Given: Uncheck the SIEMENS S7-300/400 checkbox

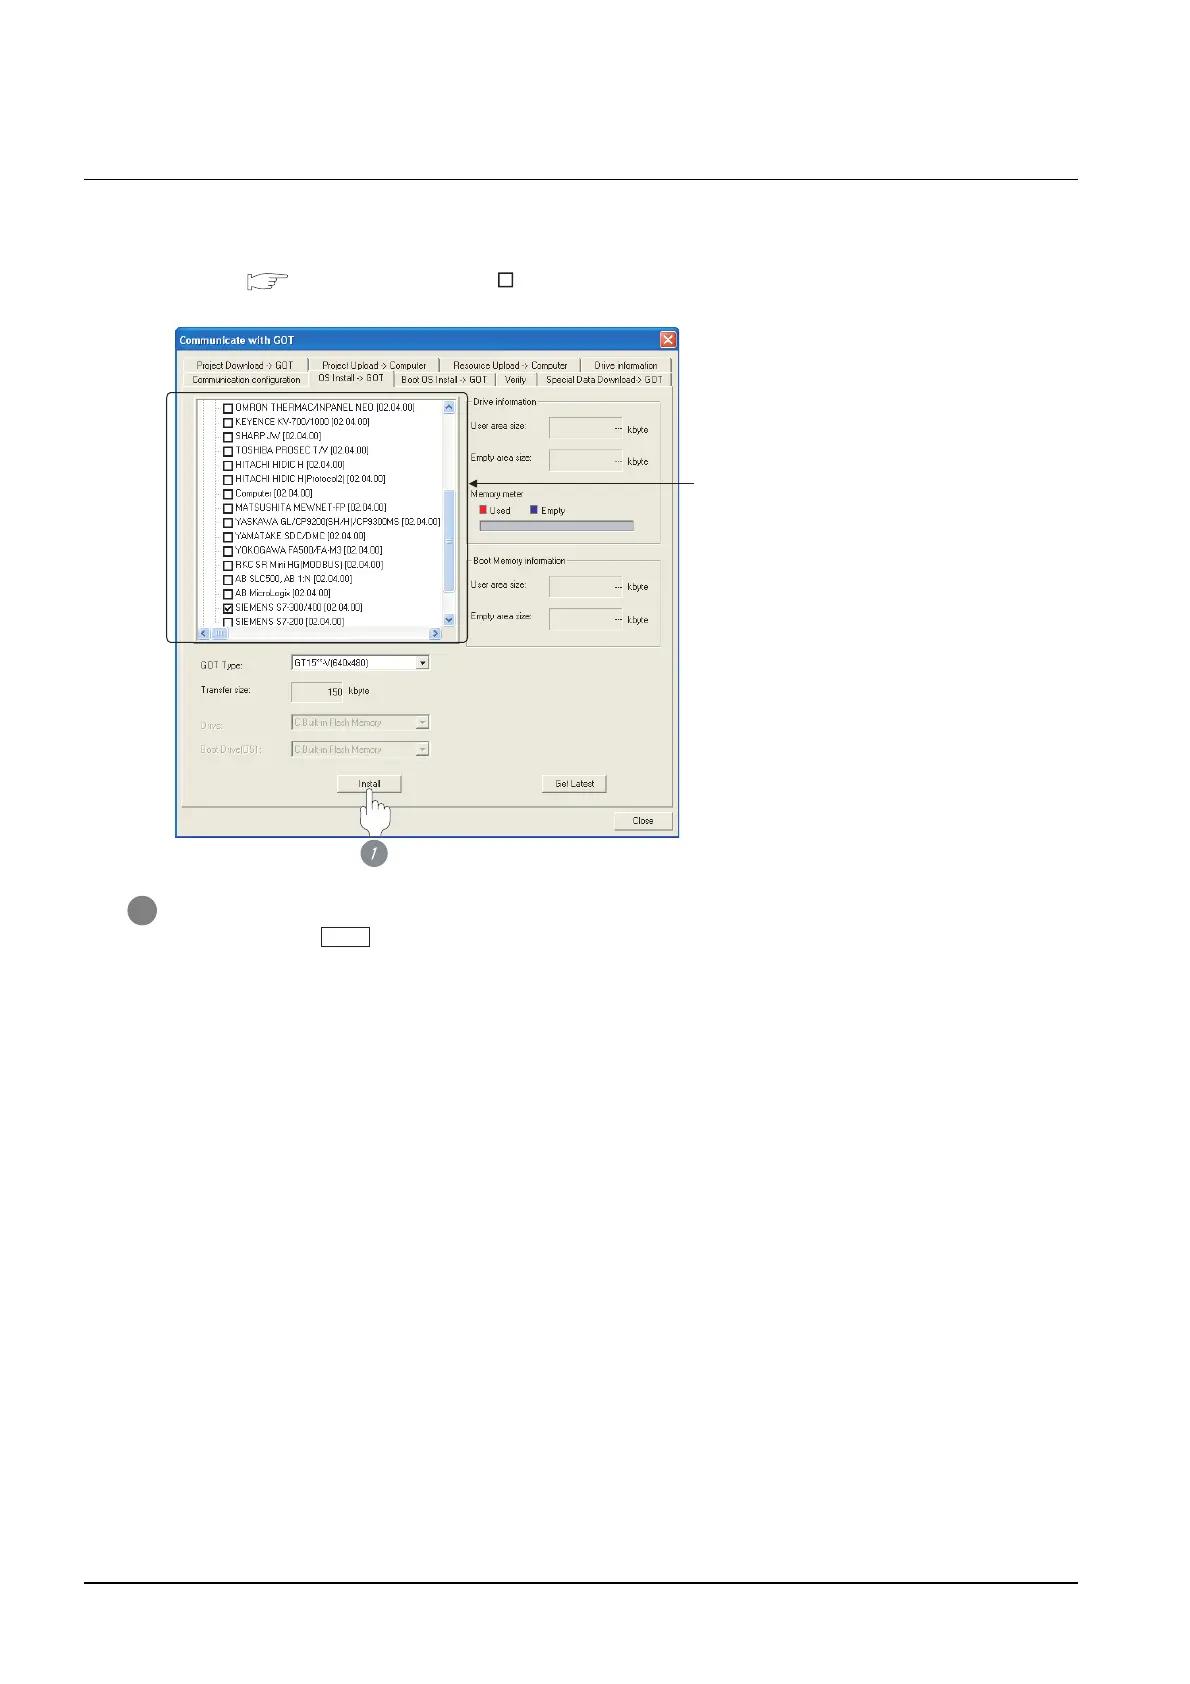Looking at the screenshot, I should click(228, 608).
